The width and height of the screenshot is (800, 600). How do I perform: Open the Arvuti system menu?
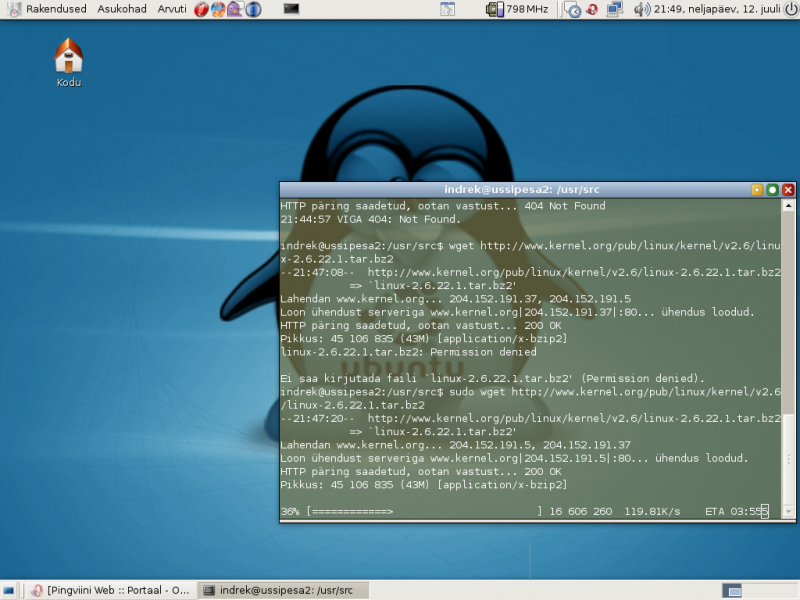pyautogui.click(x=172, y=9)
